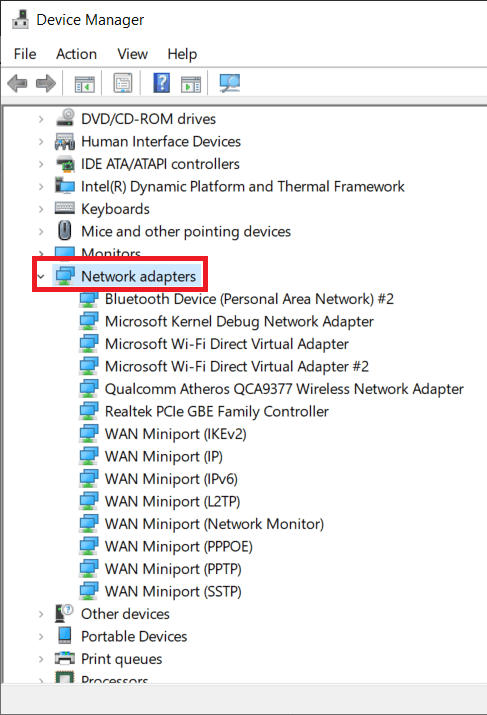Expand Human Interface Devices category
This screenshot has width=487, height=715.
(x=41, y=142)
